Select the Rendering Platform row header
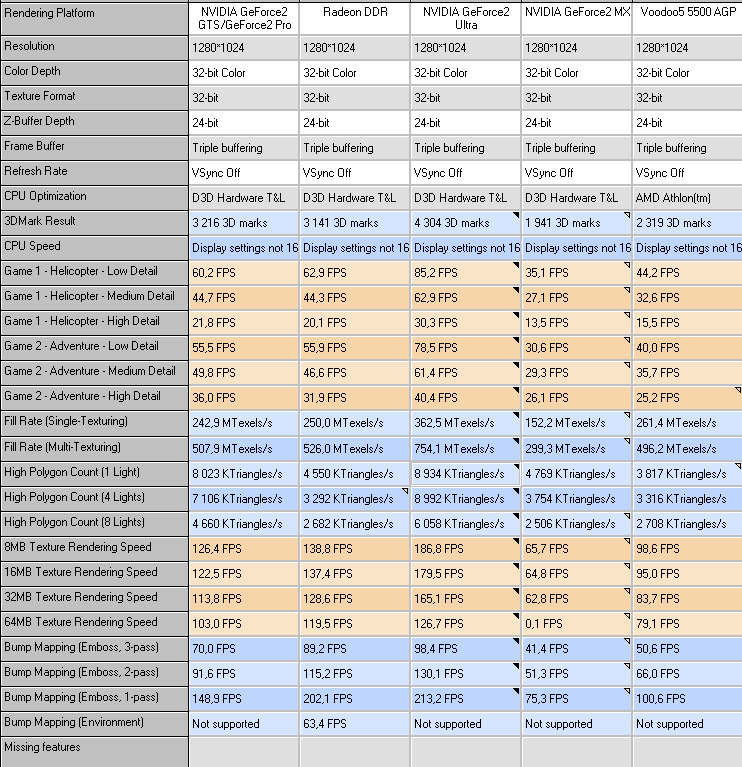The image size is (742, 767). (94, 18)
